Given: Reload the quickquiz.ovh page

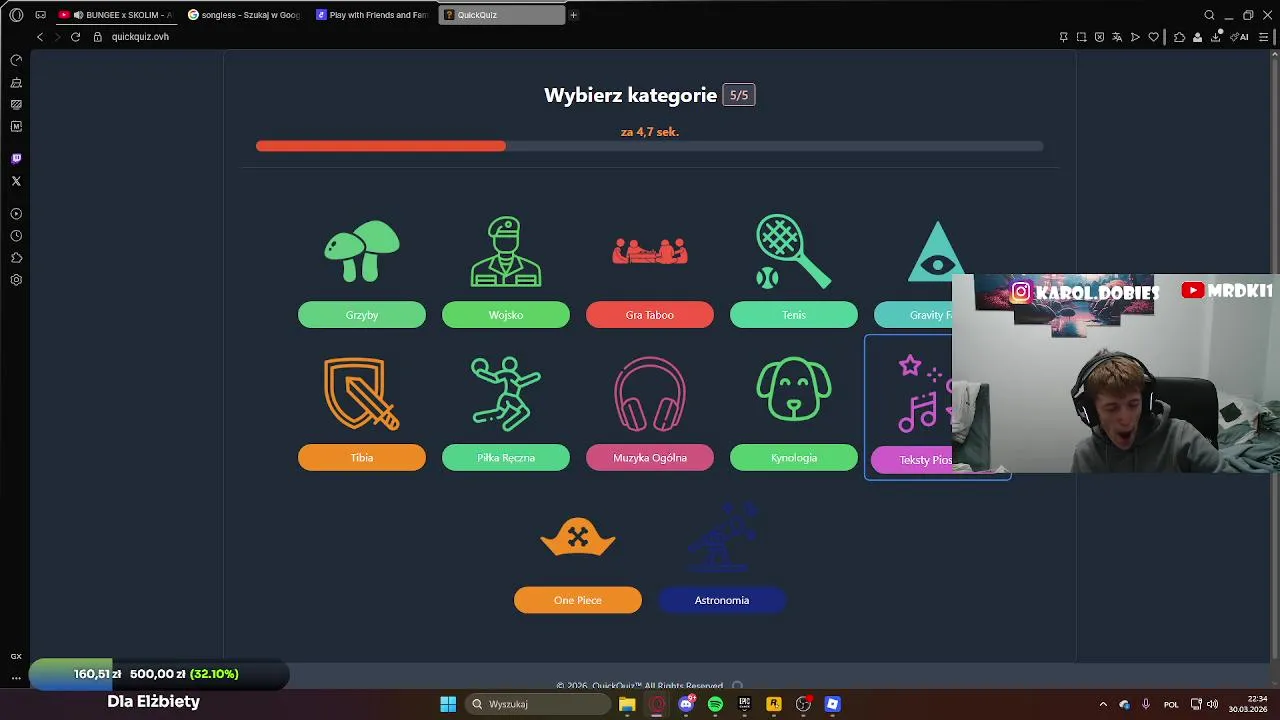Looking at the screenshot, I should pyautogui.click(x=75, y=37).
